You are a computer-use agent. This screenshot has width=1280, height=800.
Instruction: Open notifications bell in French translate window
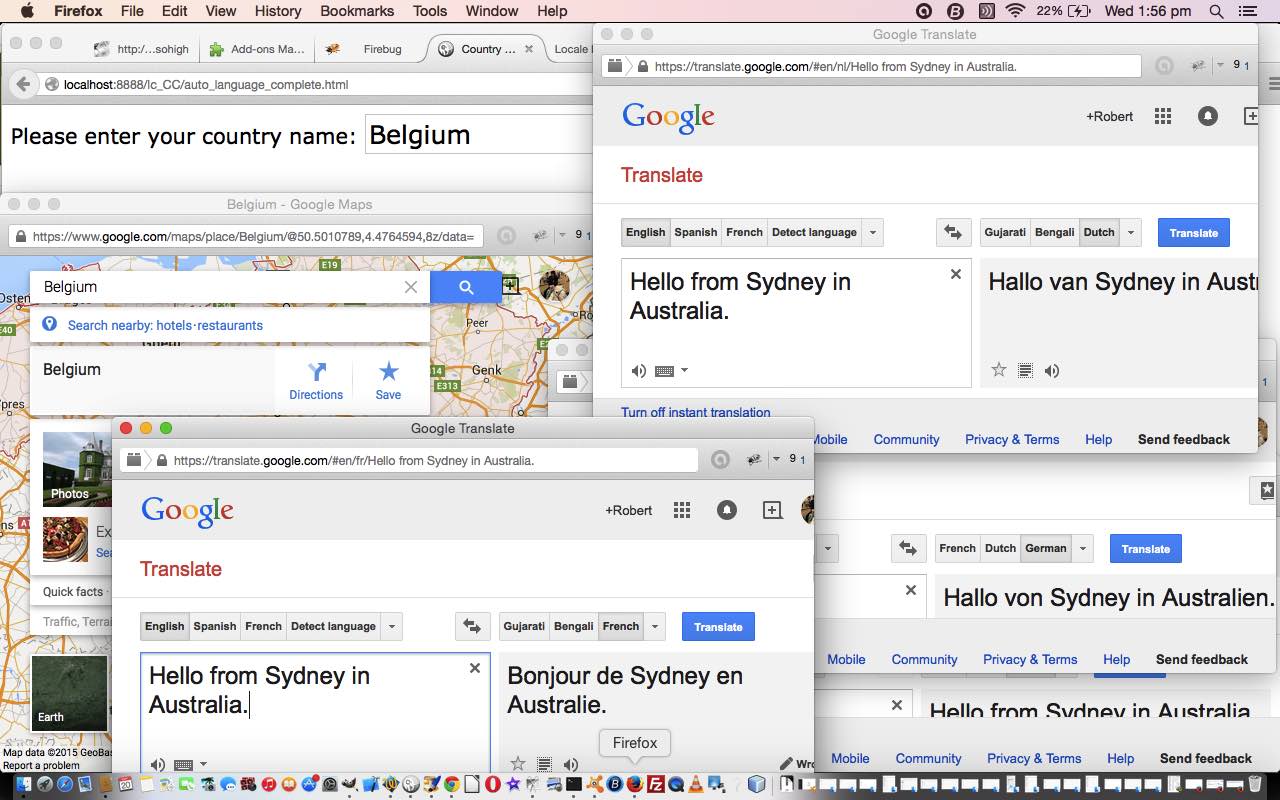(x=727, y=510)
